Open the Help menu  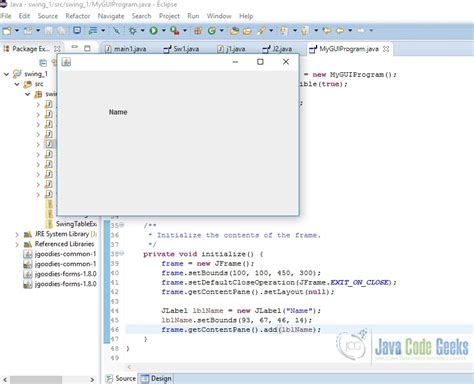(246, 16)
